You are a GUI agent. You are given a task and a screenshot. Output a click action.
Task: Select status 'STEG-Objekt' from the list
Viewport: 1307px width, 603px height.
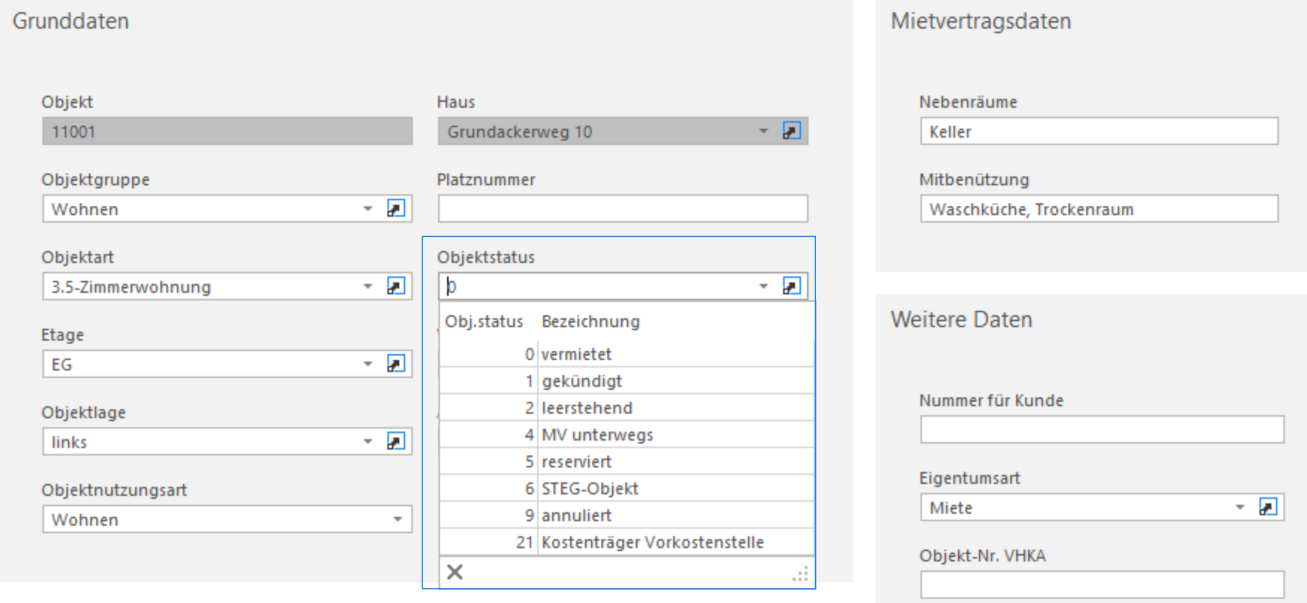(x=627, y=488)
